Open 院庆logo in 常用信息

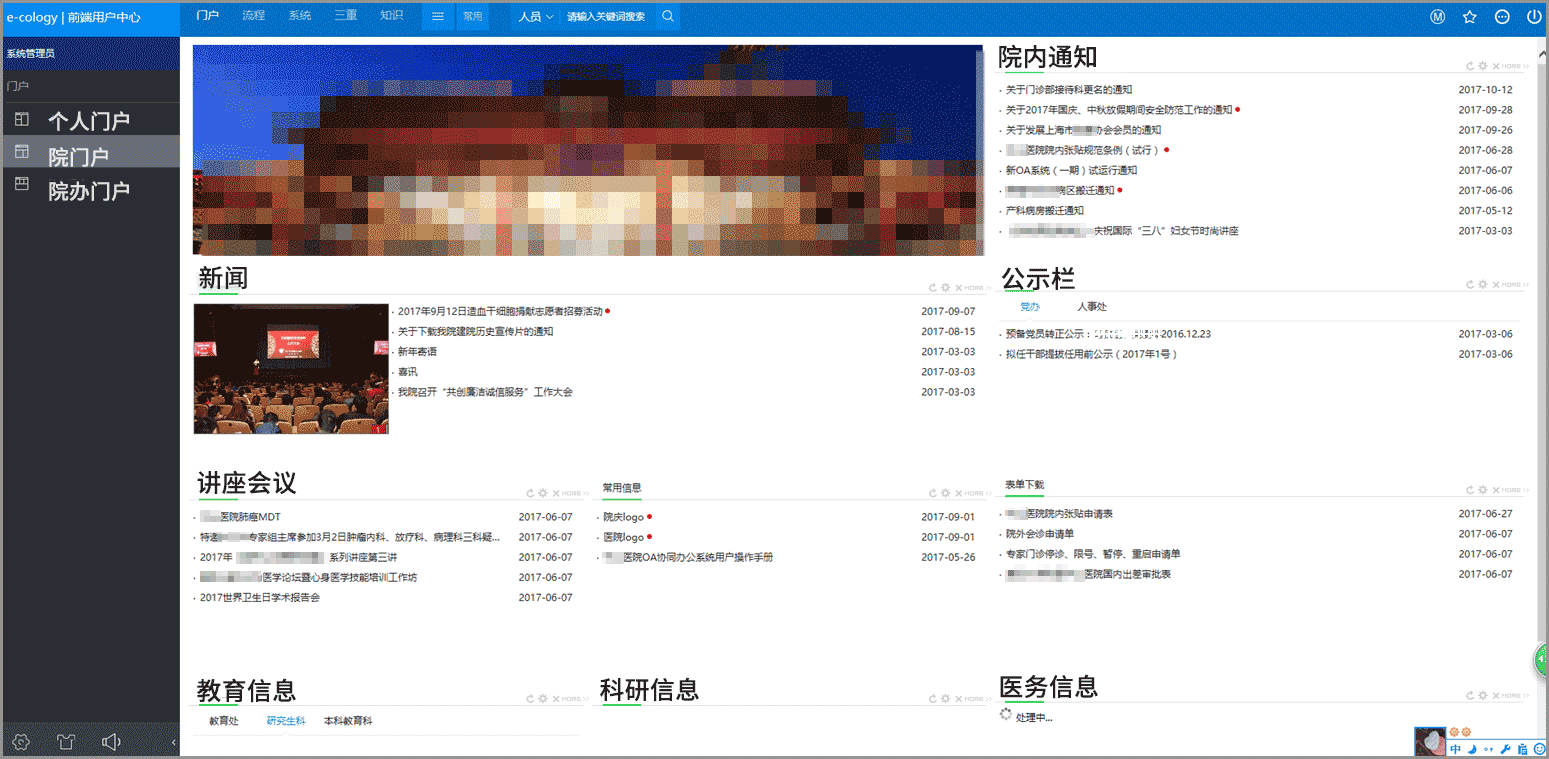click(x=623, y=517)
